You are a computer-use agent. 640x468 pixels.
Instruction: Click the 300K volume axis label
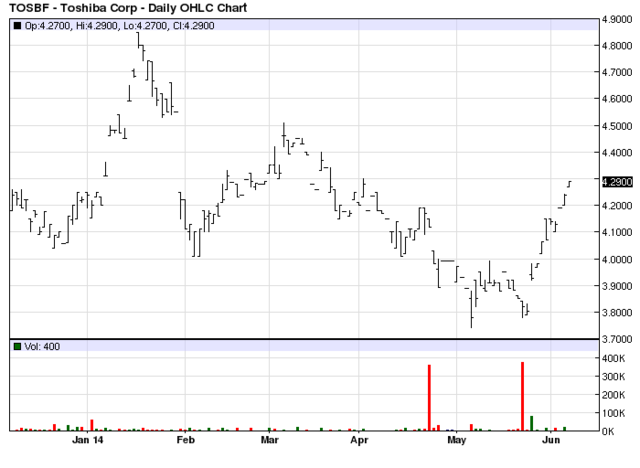coord(613,377)
